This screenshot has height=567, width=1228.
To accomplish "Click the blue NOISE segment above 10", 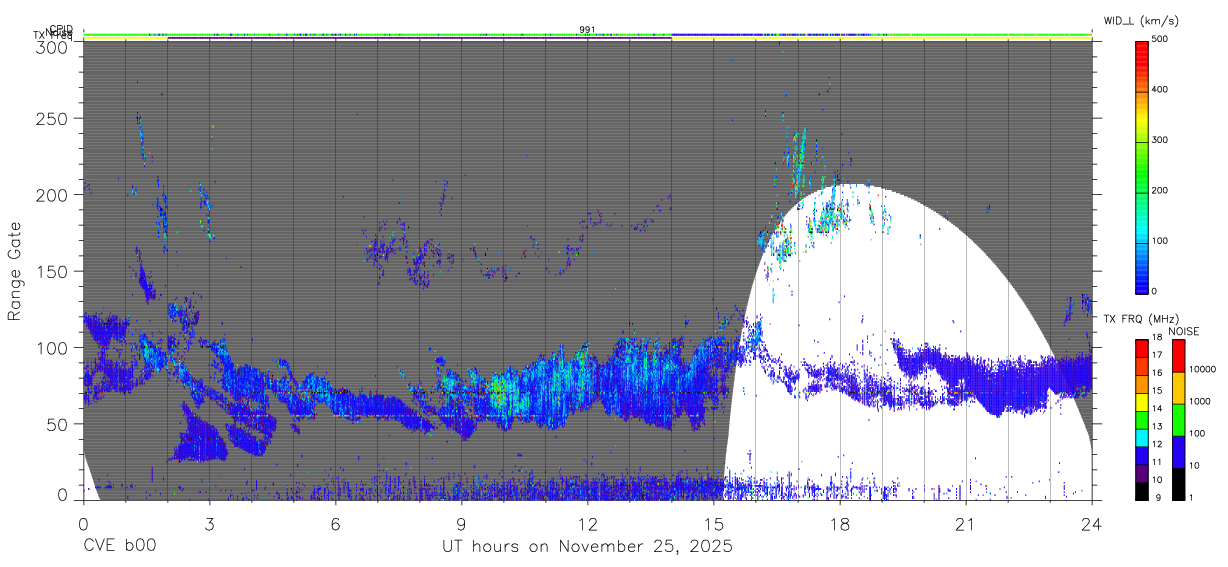I will tap(1178, 451).
